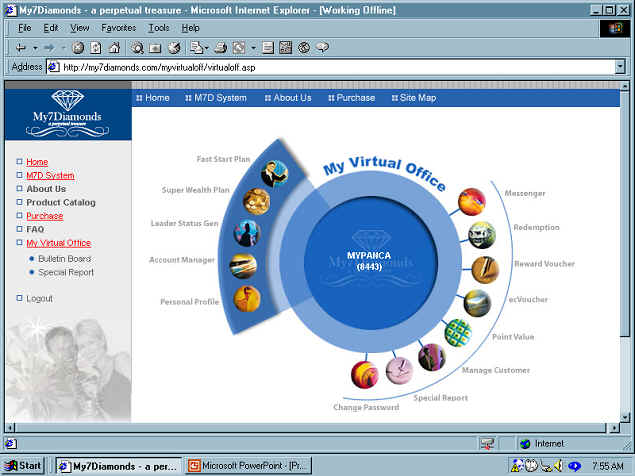Image resolution: width=635 pixels, height=476 pixels.
Task: Open the Favorites menu
Action: [118, 28]
